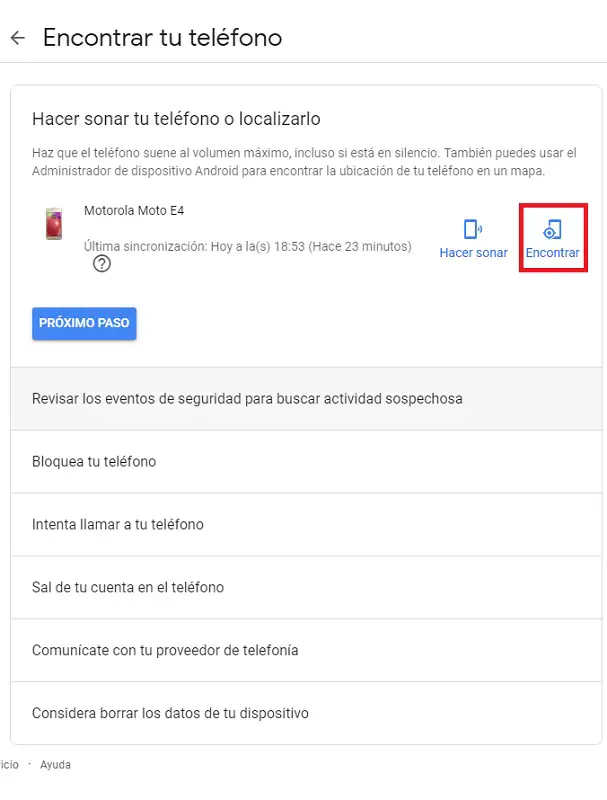607x800 pixels.
Task: Click Hacer sonar tu teléfono o localizarlo heading
Action: coord(176,119)
